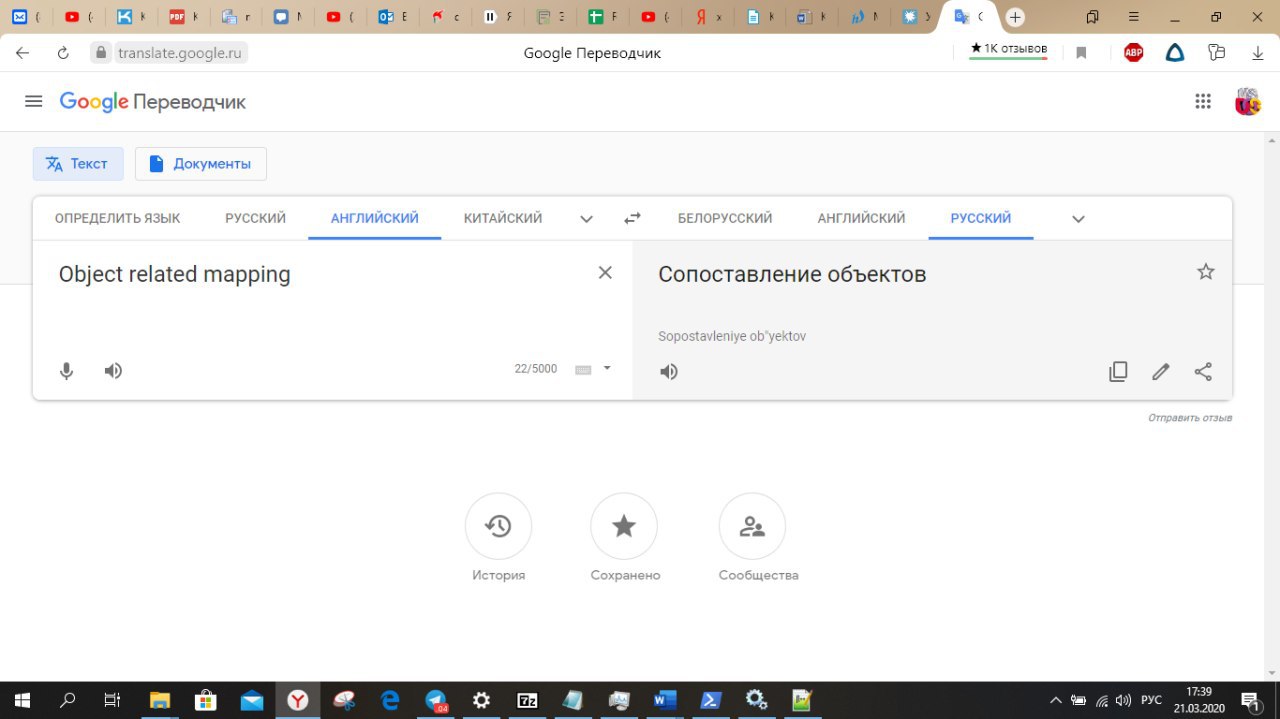
Task: Switch keyboard layout РУС
Action: pos(1152,701)
